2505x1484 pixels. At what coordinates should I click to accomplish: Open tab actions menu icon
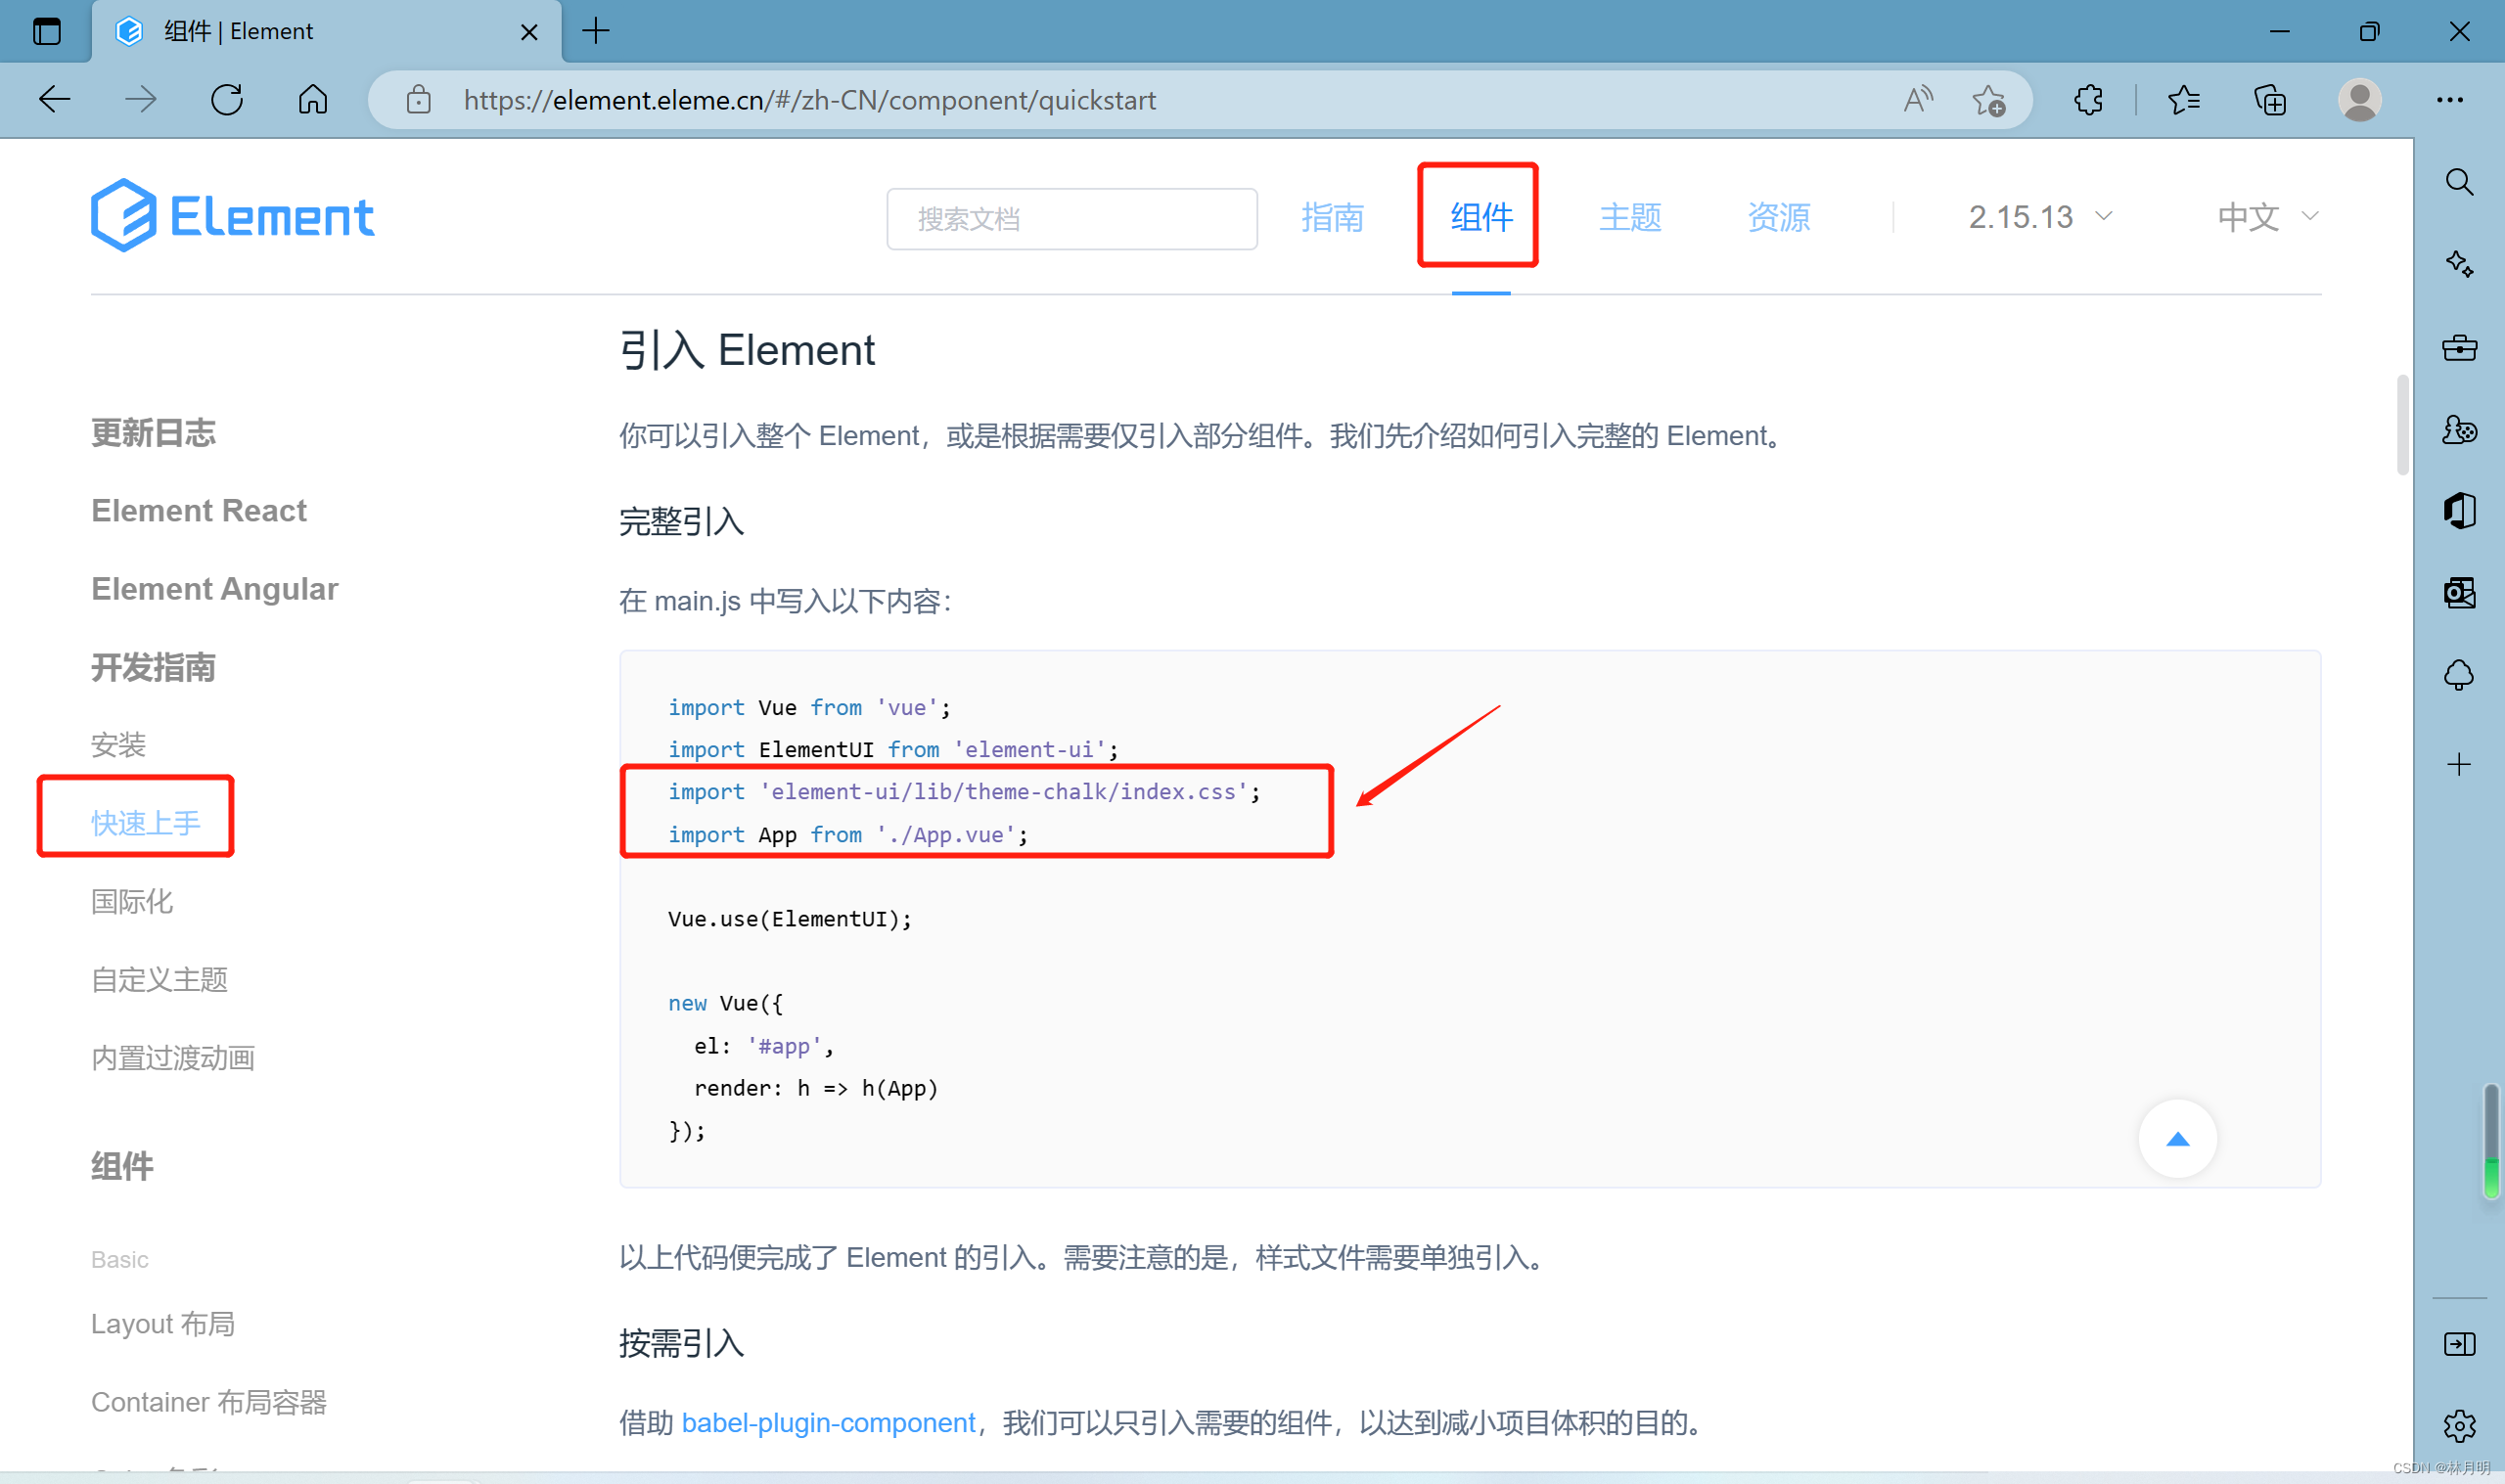click(x=46, y=31)
